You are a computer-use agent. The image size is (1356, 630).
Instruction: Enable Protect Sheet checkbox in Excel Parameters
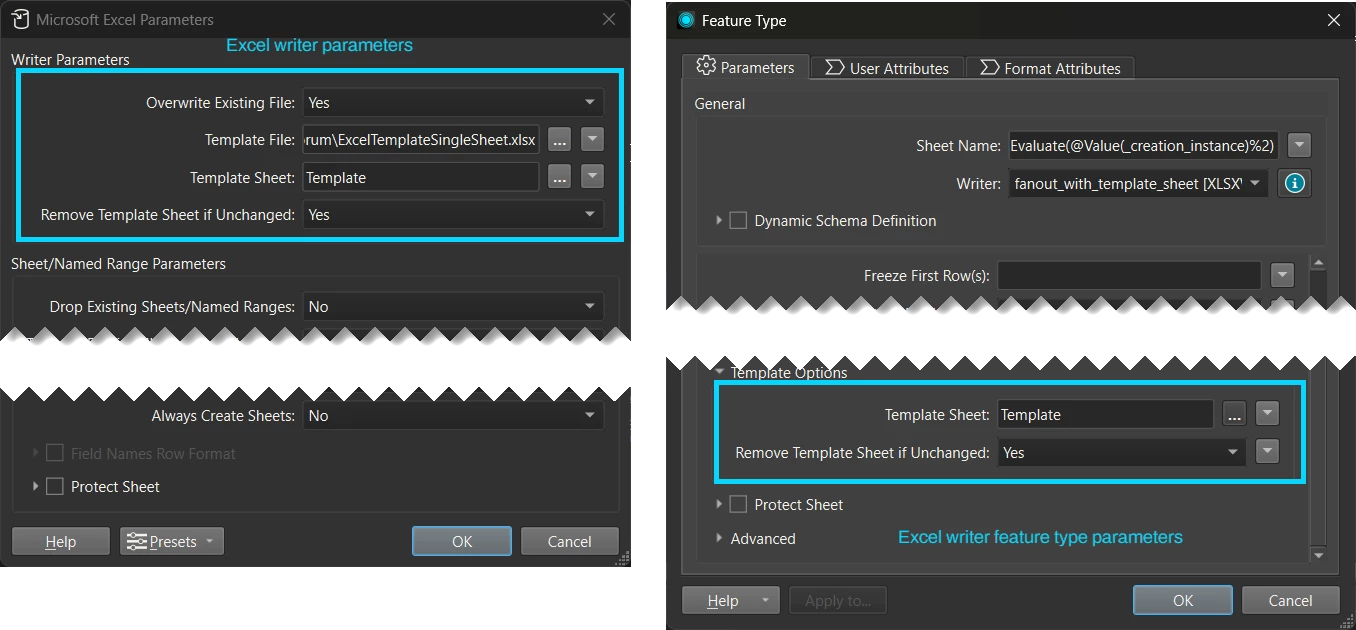pyautogui.click(x=54, y=486)
